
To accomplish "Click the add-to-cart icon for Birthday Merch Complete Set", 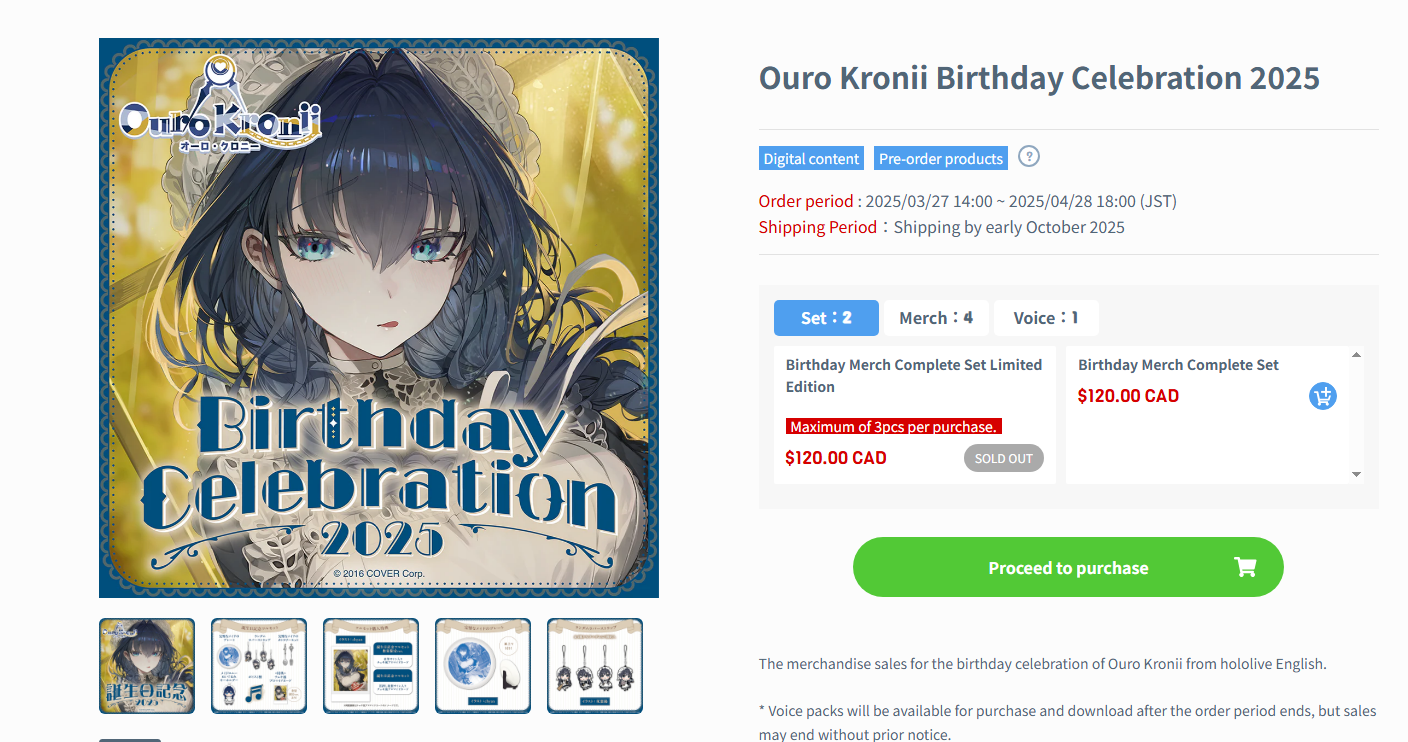I will click(x=1323, y=396).
